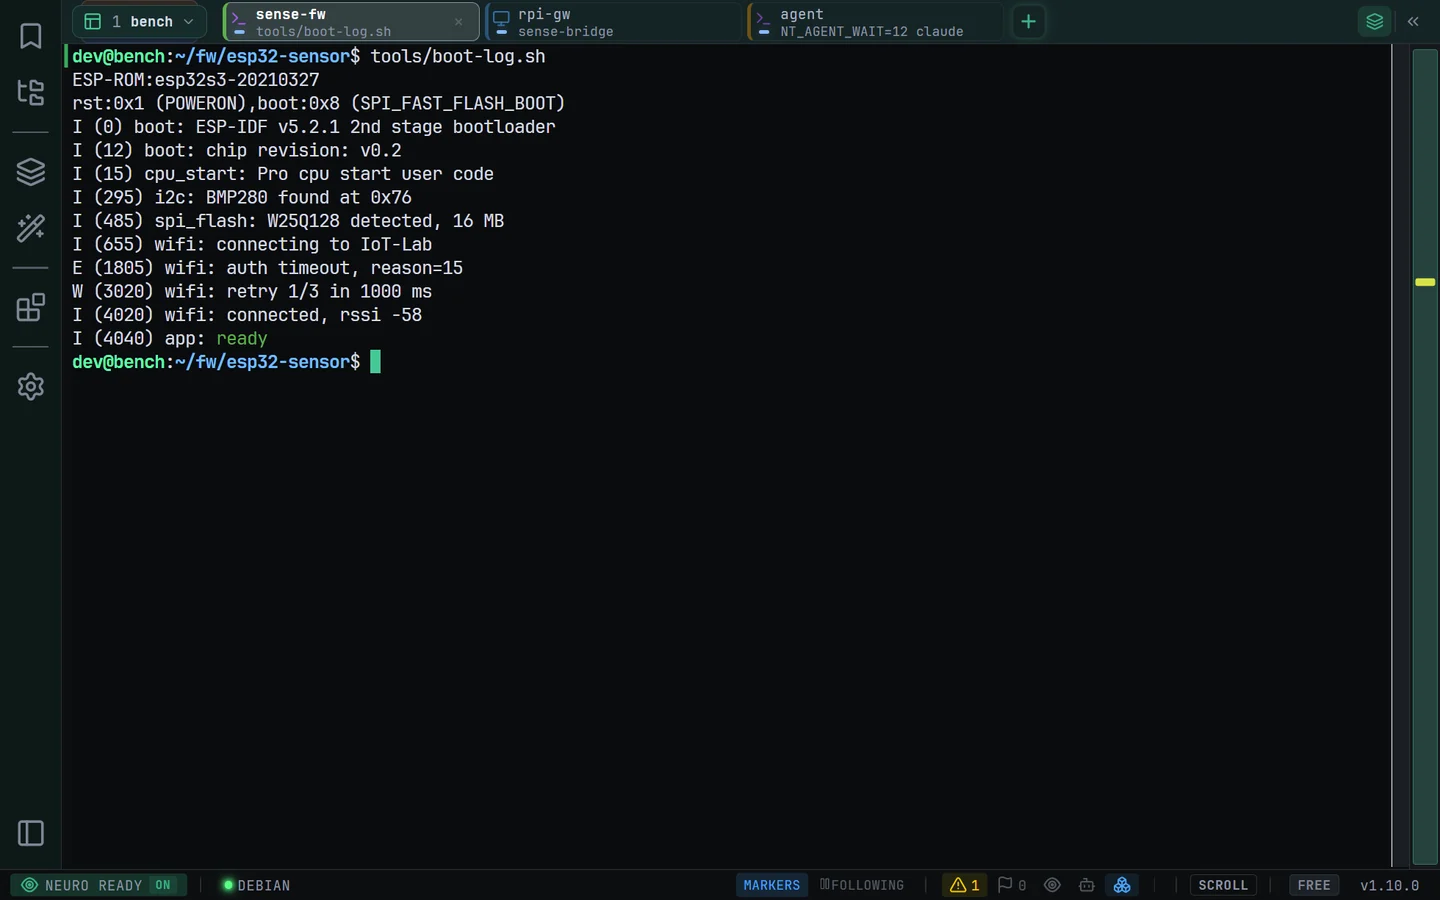Image resolution: width=1440 pixels, height=900 pixels.
Task: Click the DEBIAN status indicator
Action: pyautogui.click(x=256, y=885)
